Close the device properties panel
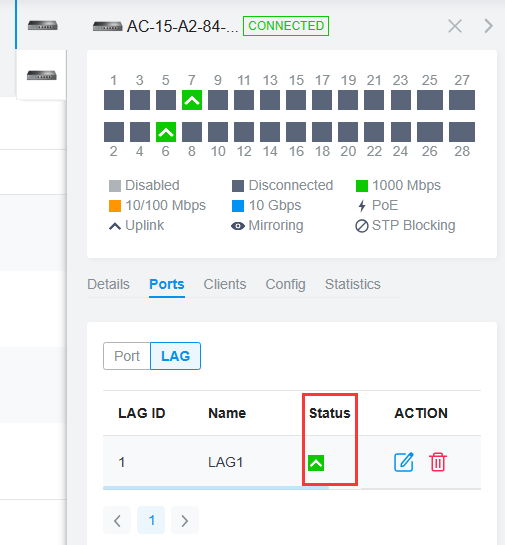Viewport: 505px width, 545px height. 455,26
